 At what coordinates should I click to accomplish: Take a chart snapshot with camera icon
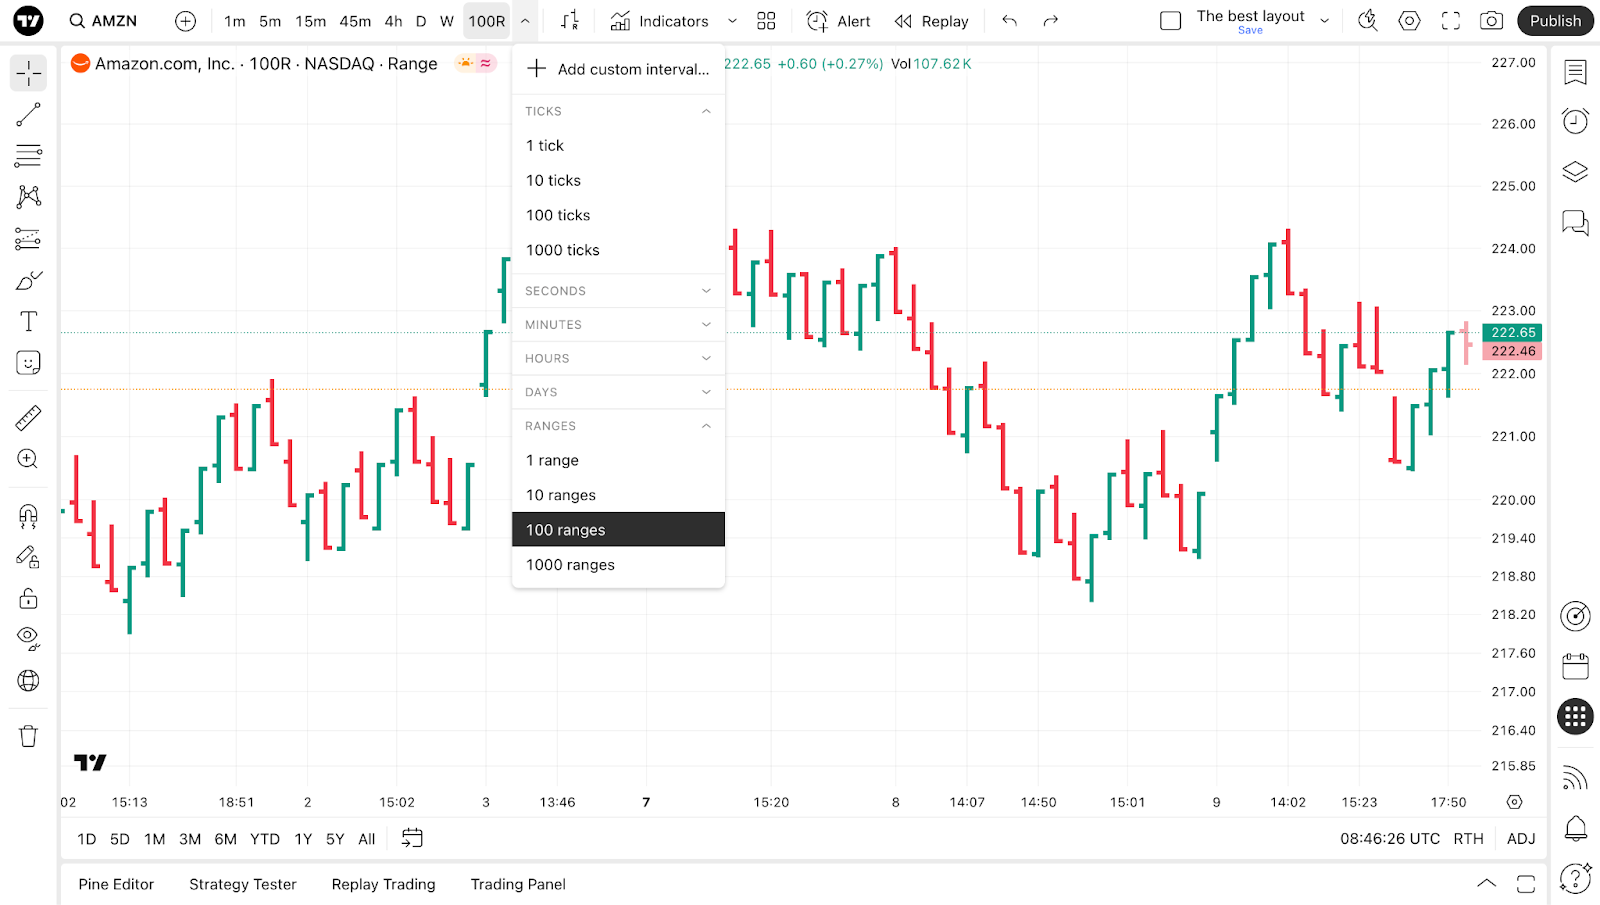click(x=1491, y=21)
